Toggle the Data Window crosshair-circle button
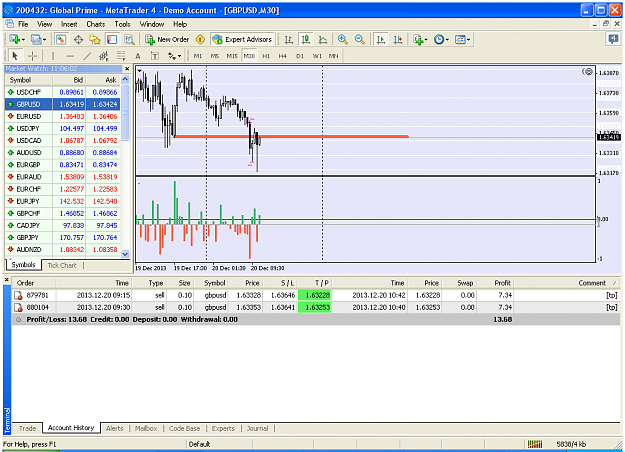The width and height of the screenshot is (625, 452). [78, 39]
